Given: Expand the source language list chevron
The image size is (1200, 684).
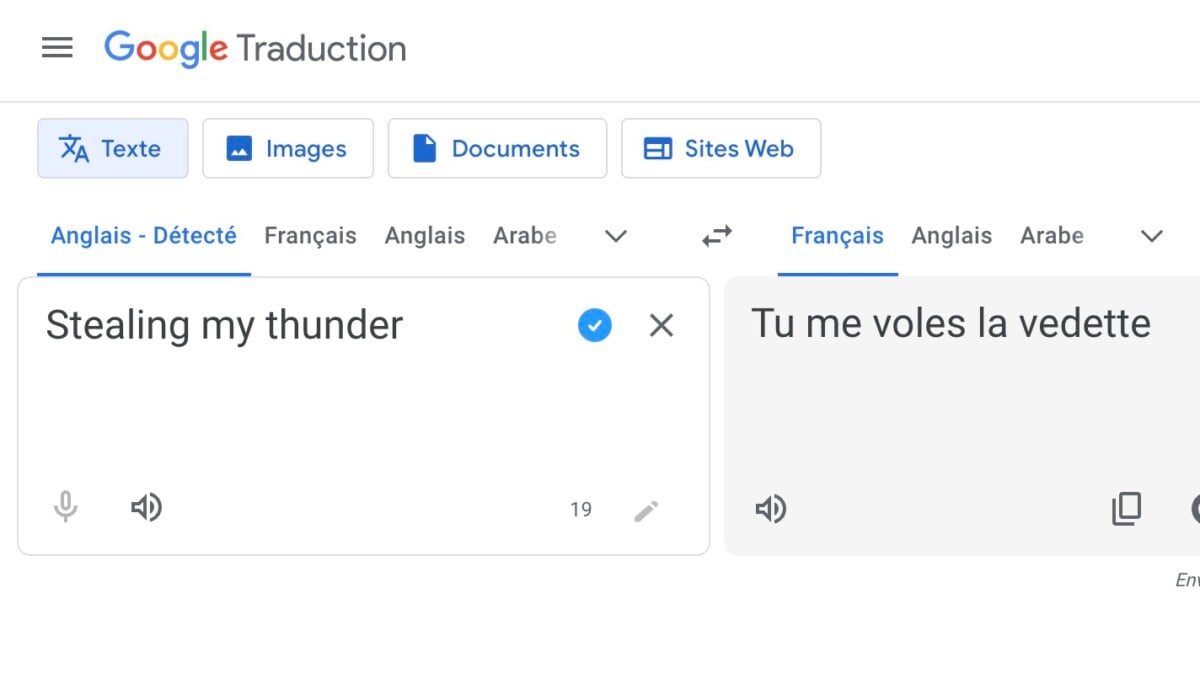Looking at the screenshot, I should coord(616,237).
